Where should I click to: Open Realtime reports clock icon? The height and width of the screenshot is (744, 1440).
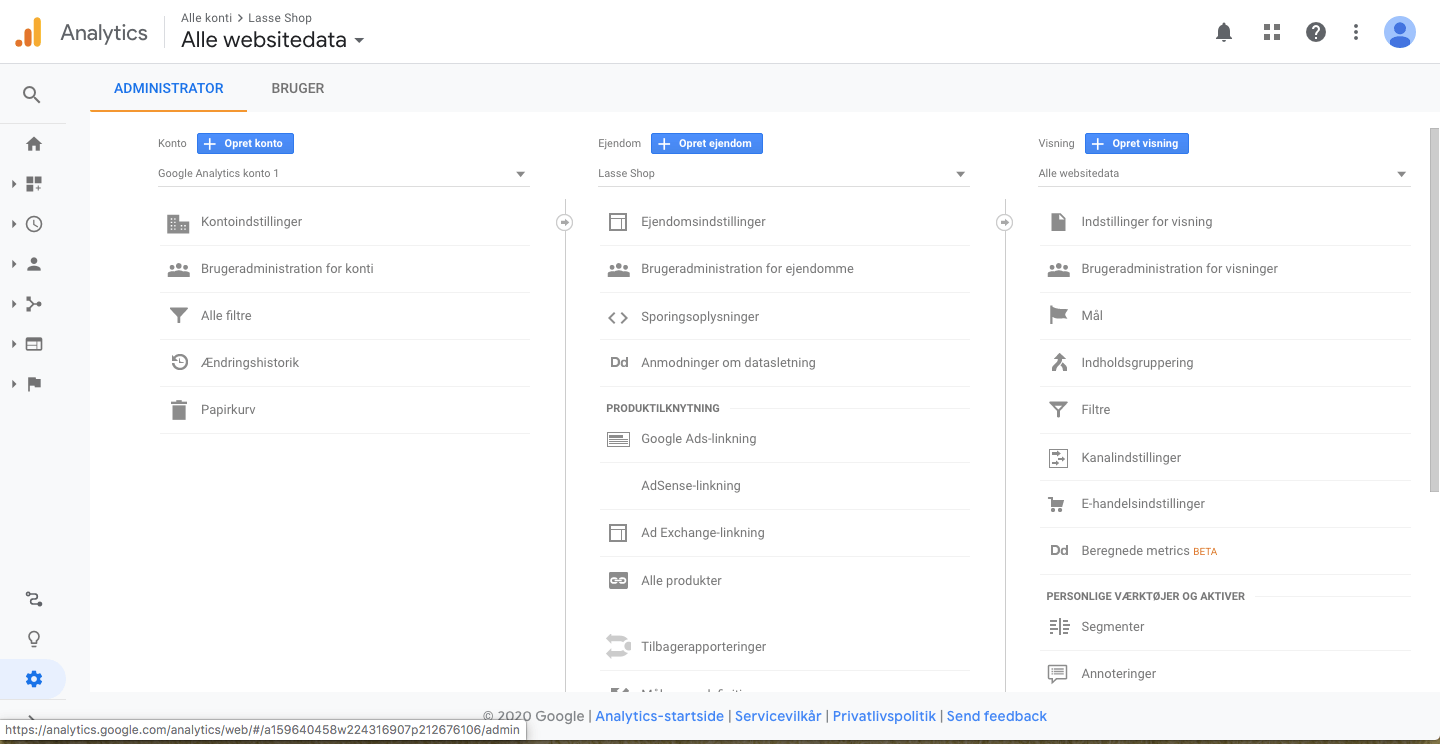pos(34,224)
